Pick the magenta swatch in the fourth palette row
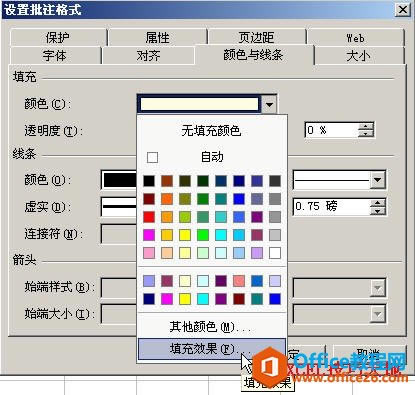This screenshot has width=415, height=395. (149, 235)
